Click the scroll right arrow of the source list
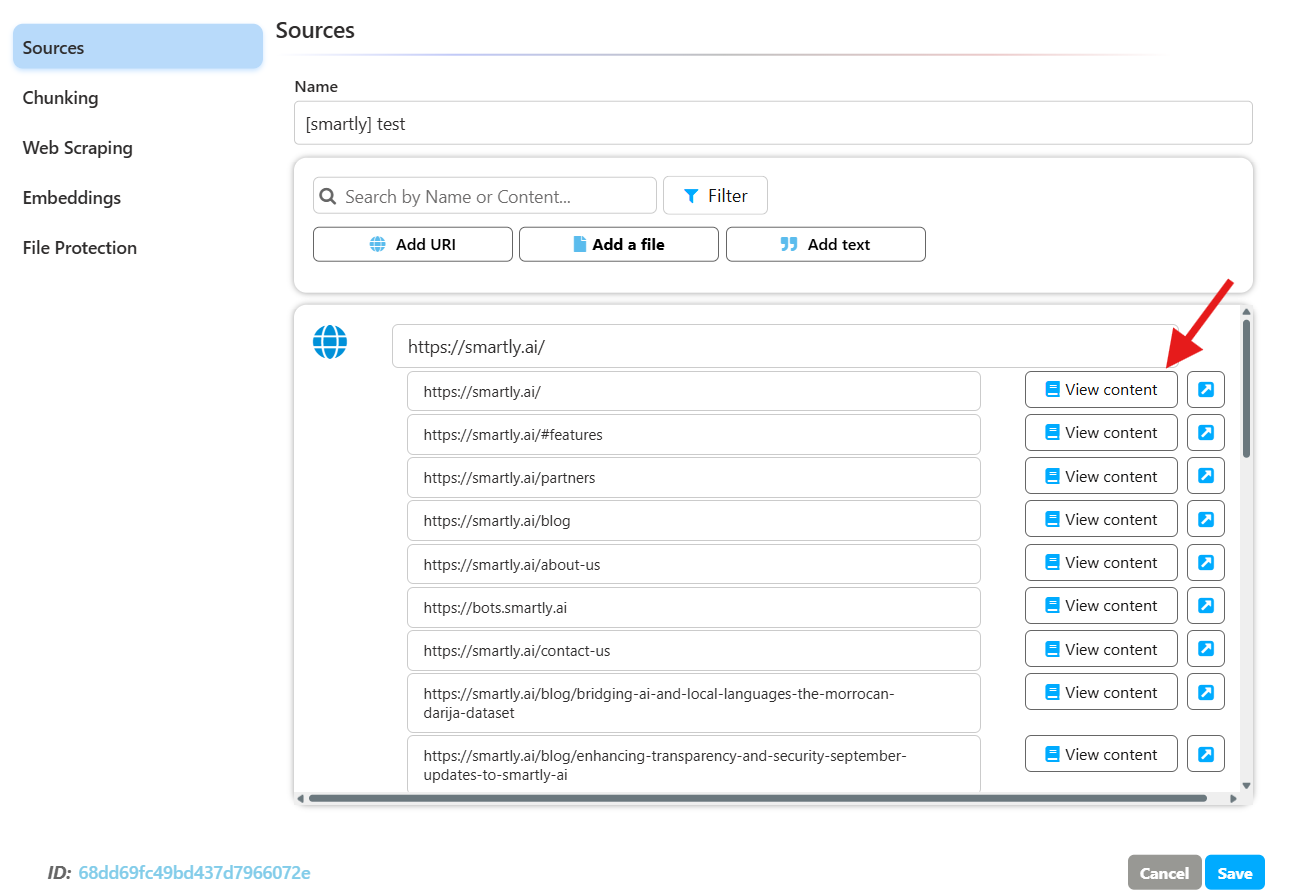The width and height of the screenshot is (1295, 896). [1233, 798]
